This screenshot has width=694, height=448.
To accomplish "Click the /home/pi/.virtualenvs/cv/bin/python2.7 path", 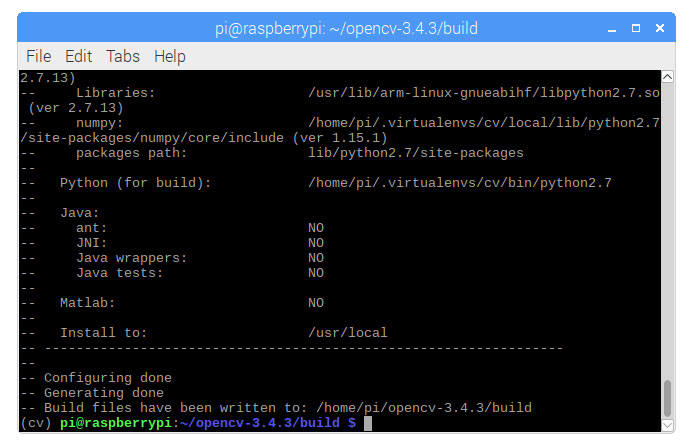I will point(460,183).
